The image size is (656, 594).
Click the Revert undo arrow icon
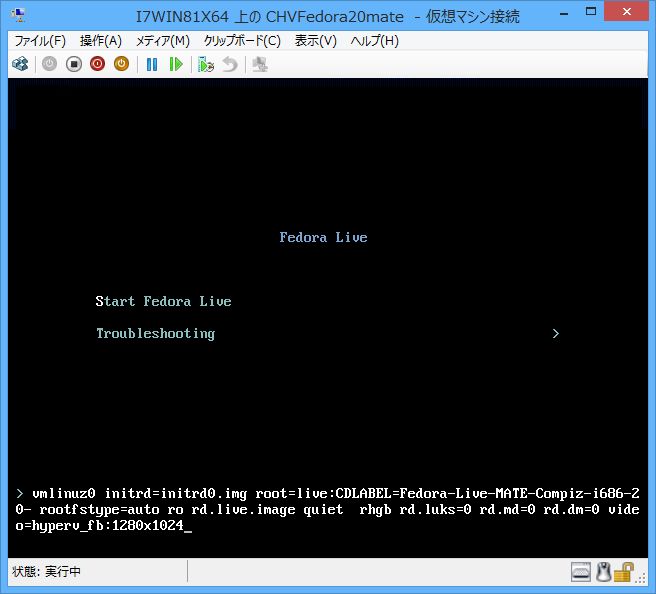click(230, 64)
